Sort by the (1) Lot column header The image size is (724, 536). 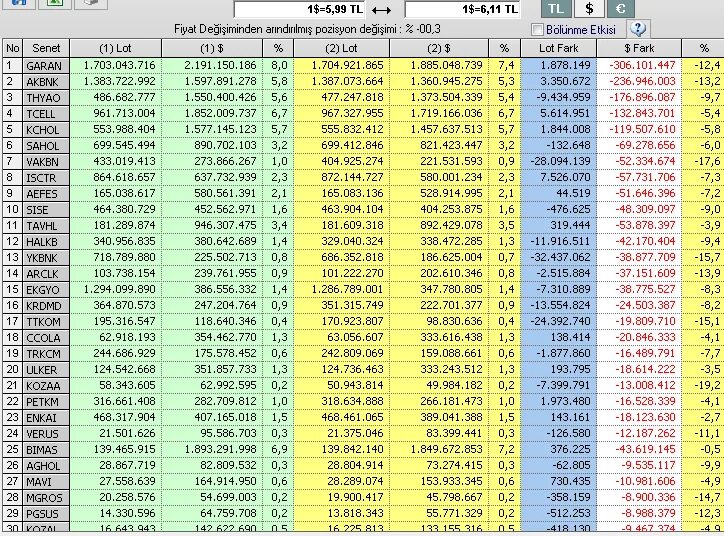(x=115, y=48)
